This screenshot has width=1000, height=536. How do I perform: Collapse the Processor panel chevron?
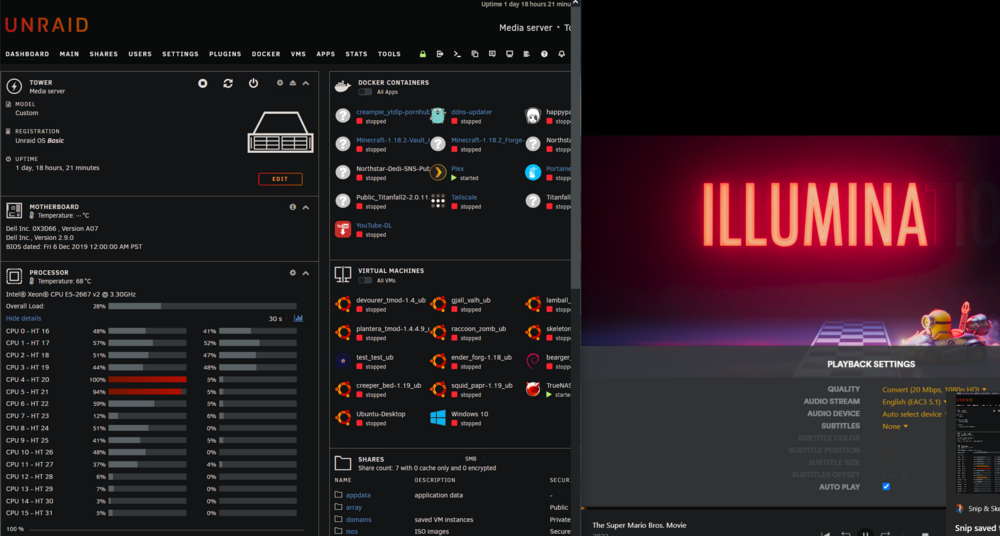click(x=305, y=272)
